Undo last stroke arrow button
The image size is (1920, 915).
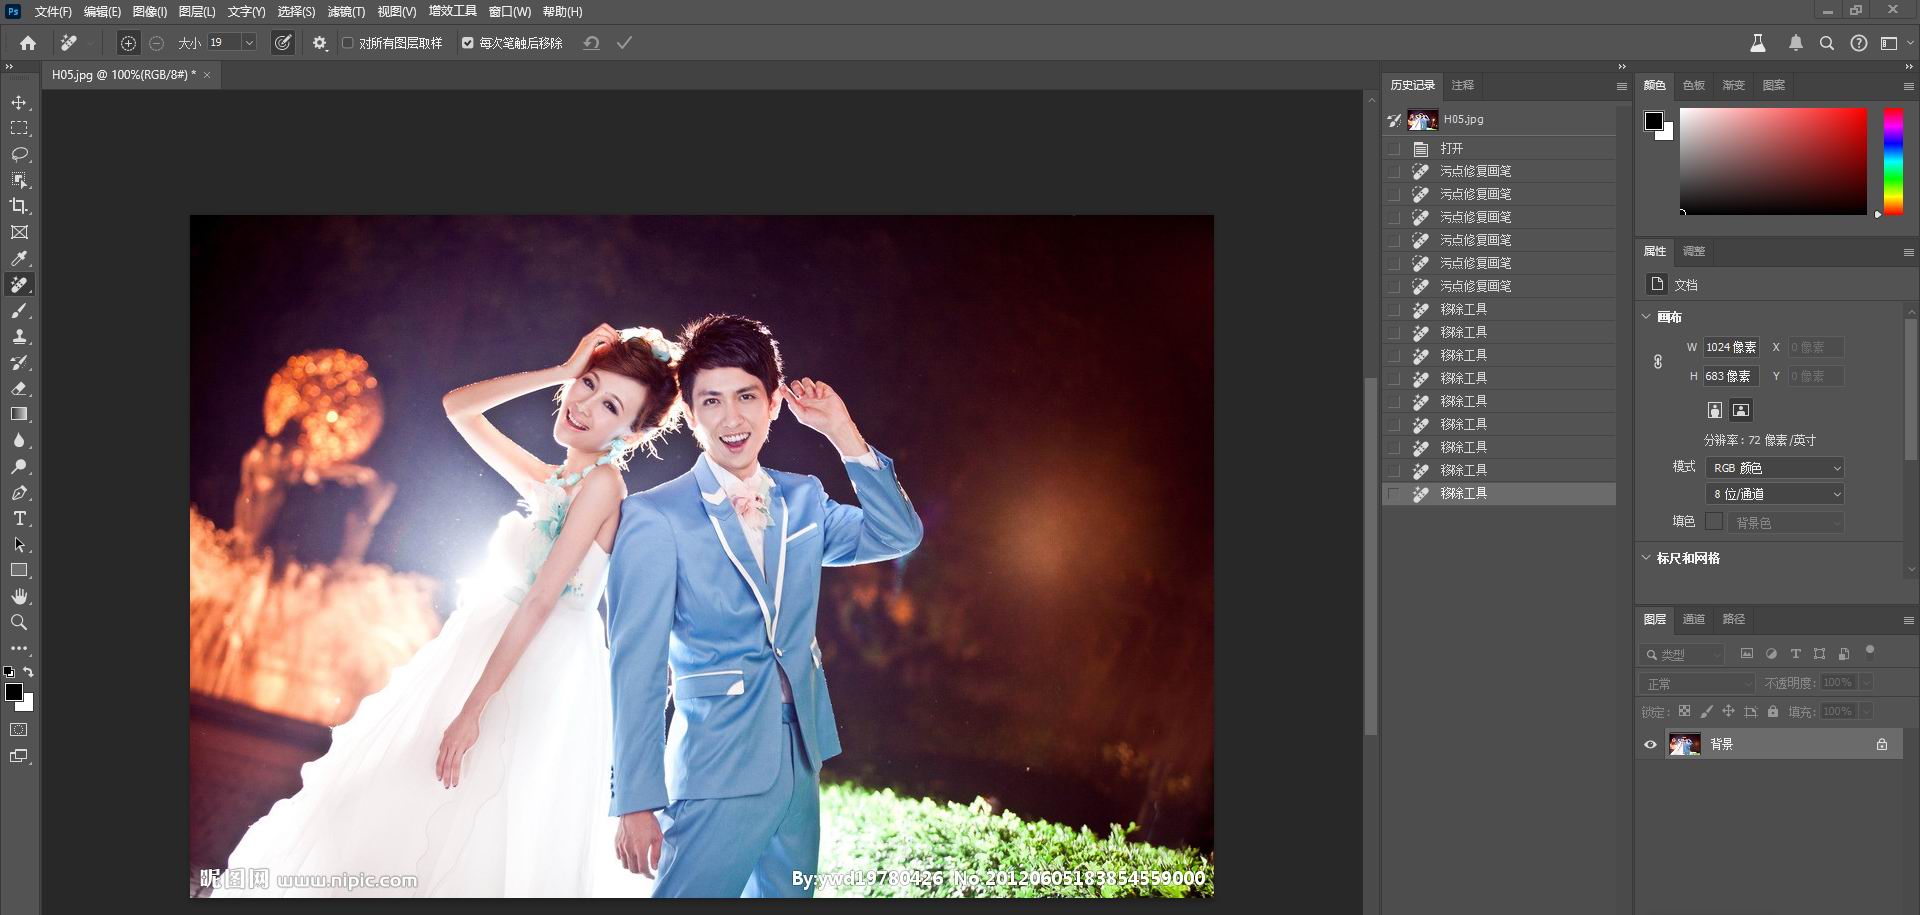click(x=591, y=43)
